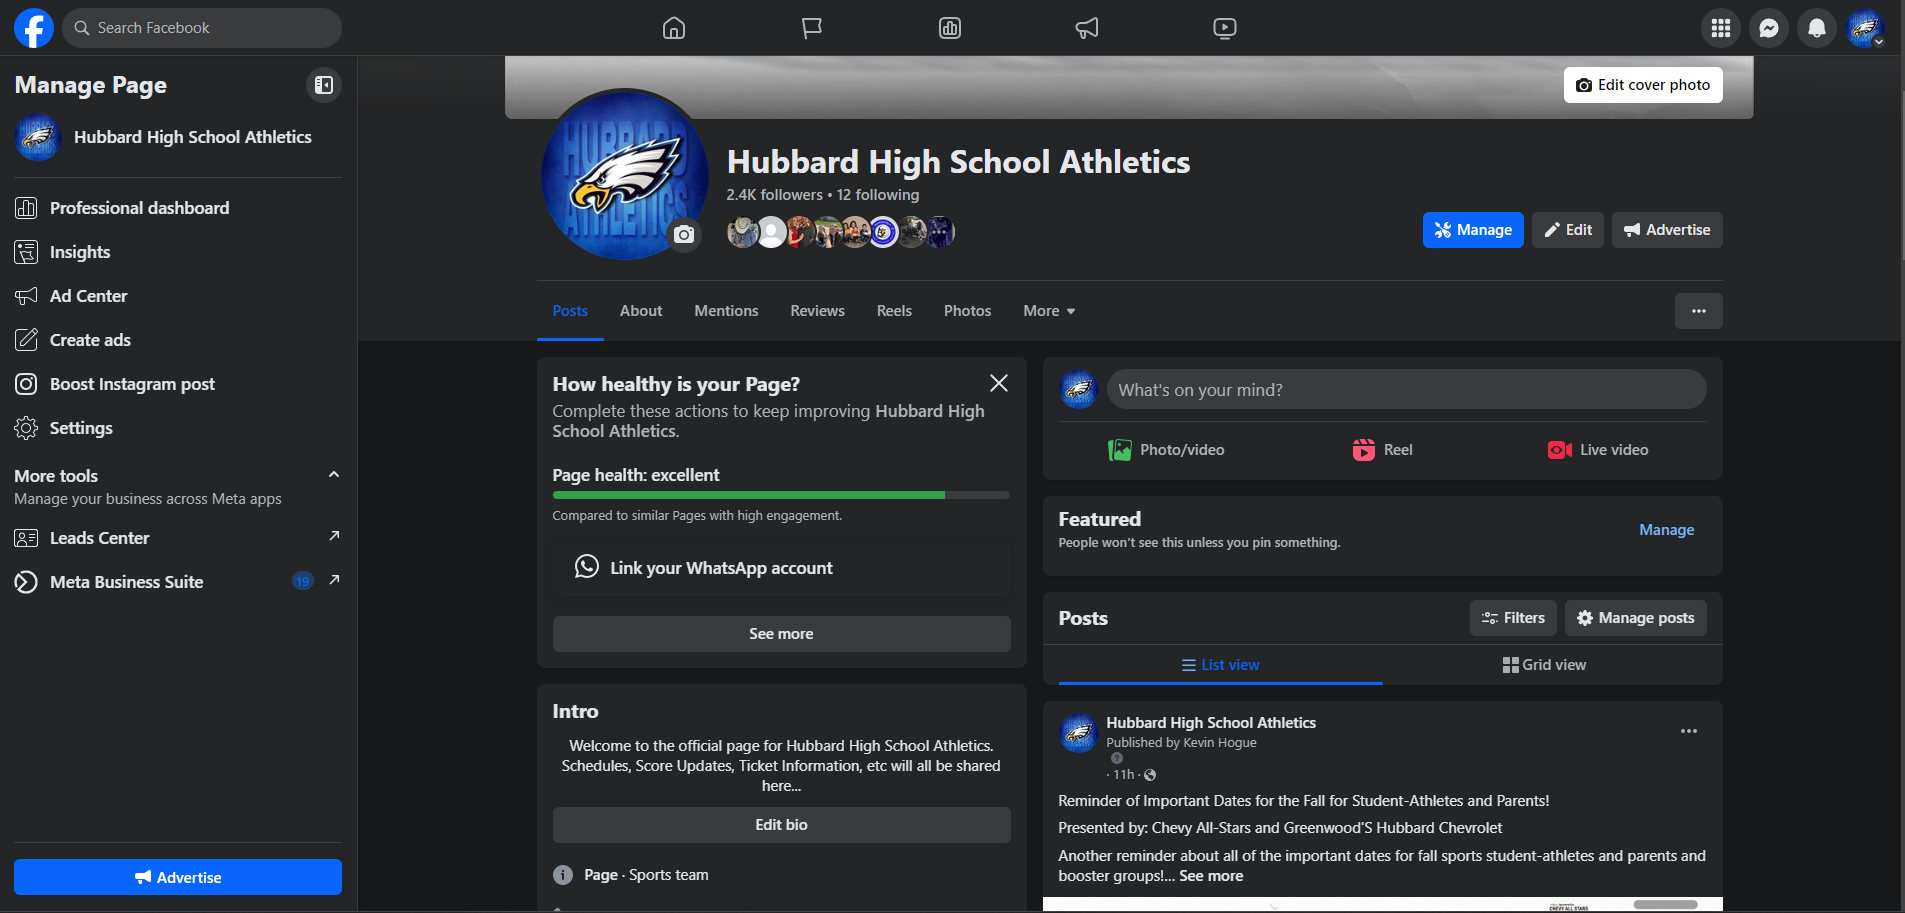Open the Home icon in top navigation
The image size is (1905, 913).
[674, 28]
